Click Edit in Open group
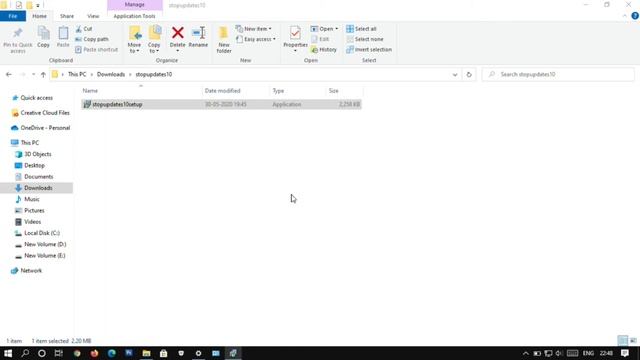Screen dimensions: 640x360 (320, 39)
